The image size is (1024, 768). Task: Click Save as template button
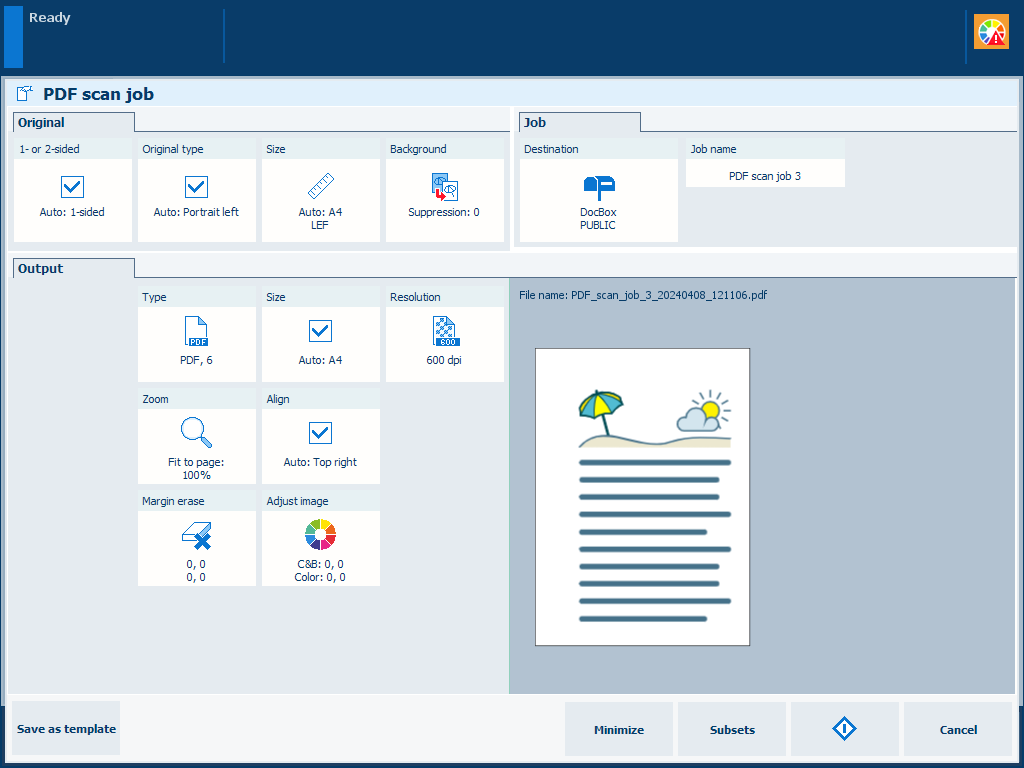[66, 729]
